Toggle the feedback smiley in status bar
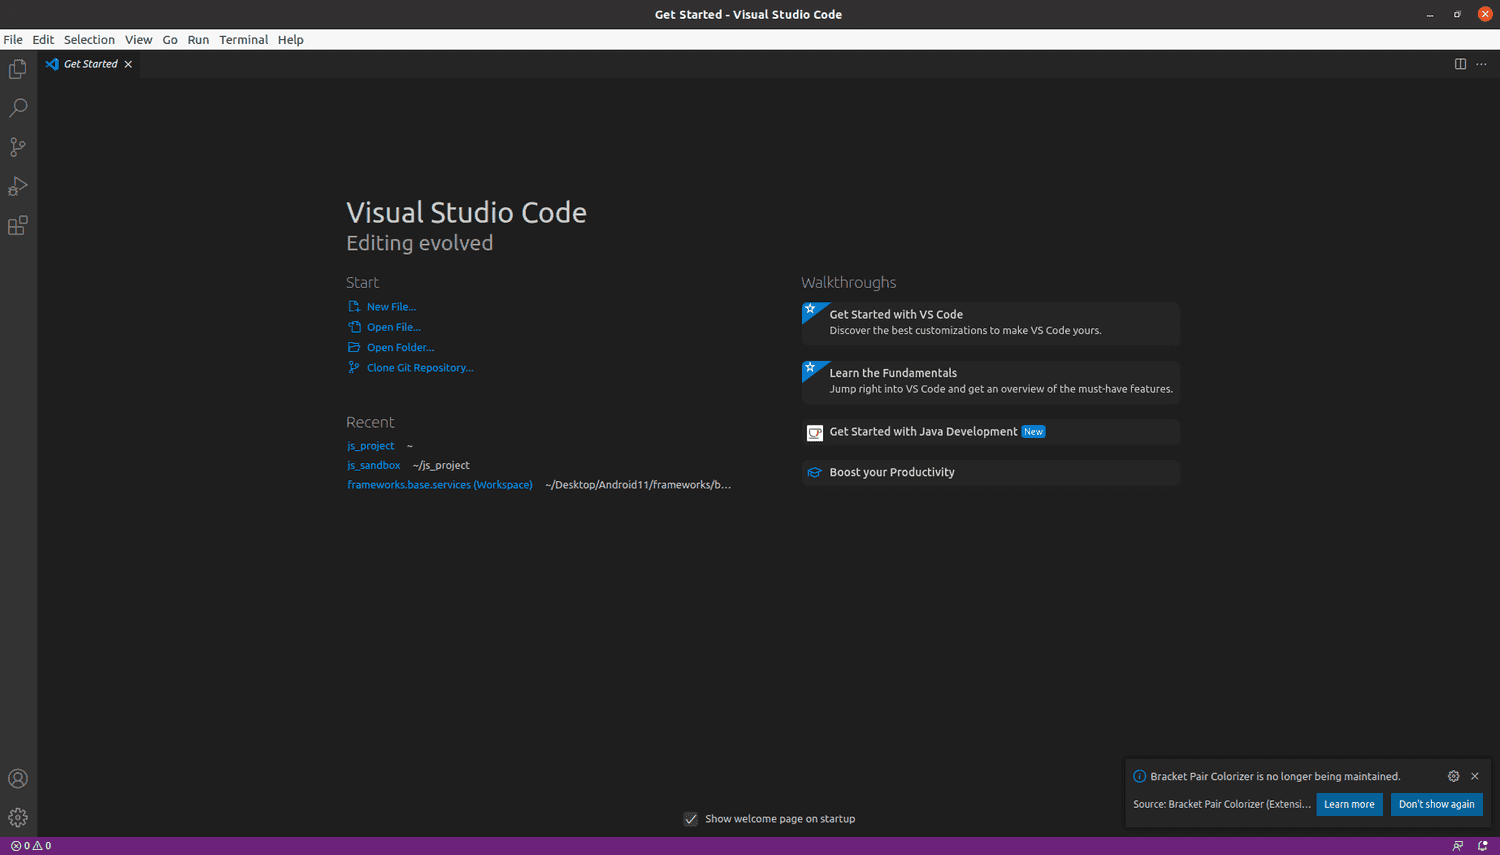The width and height of the screenshot is (1500, 855). coord(1458,845)
